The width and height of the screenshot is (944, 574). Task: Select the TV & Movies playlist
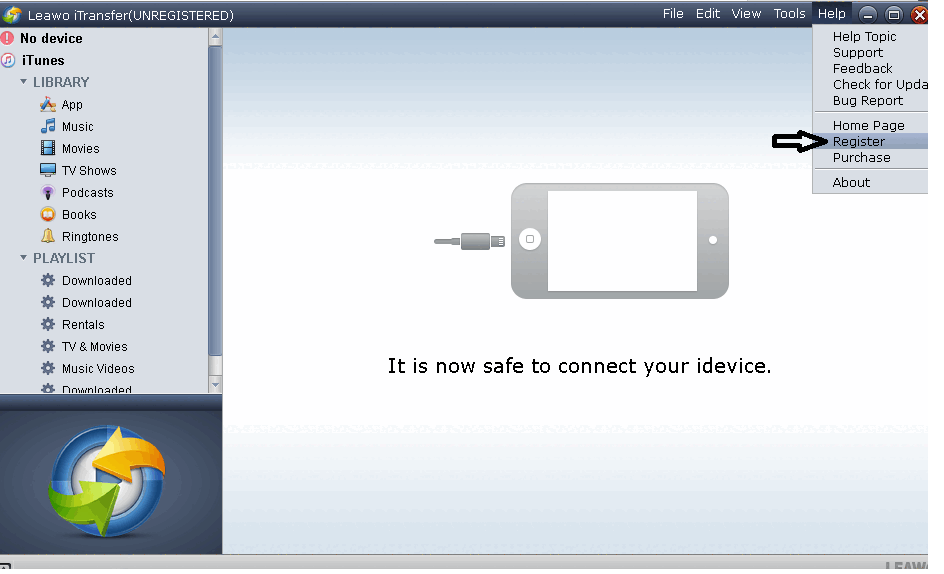pos(94,346)
